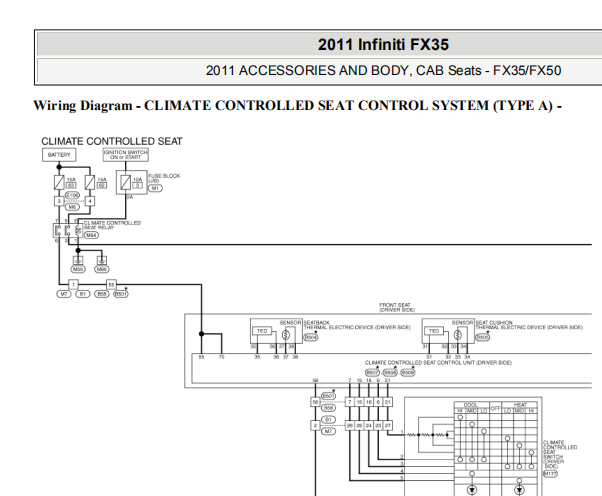602x496 pixels.
Task: Click the "2011 Infiniti FX35" title
Action: pos(383,45)
